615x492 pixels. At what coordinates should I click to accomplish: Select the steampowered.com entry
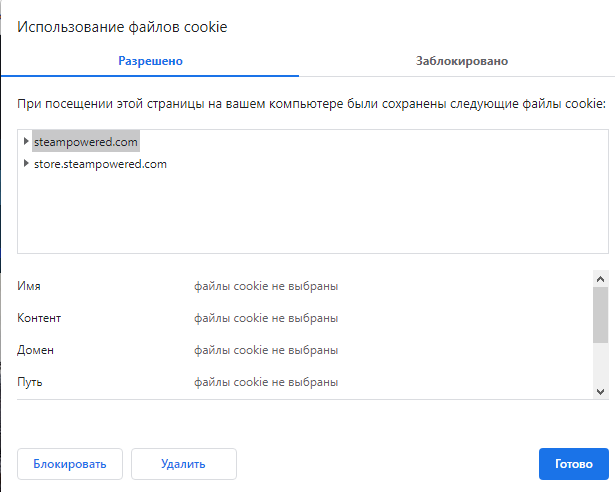[86, 142]
